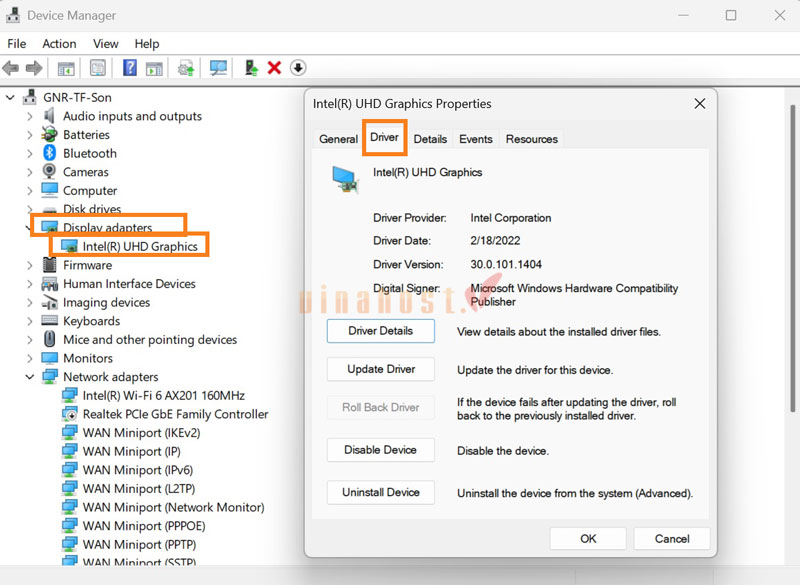Click the Mice and pointing devices icon
Screen dimensions: 800x585
49,339
